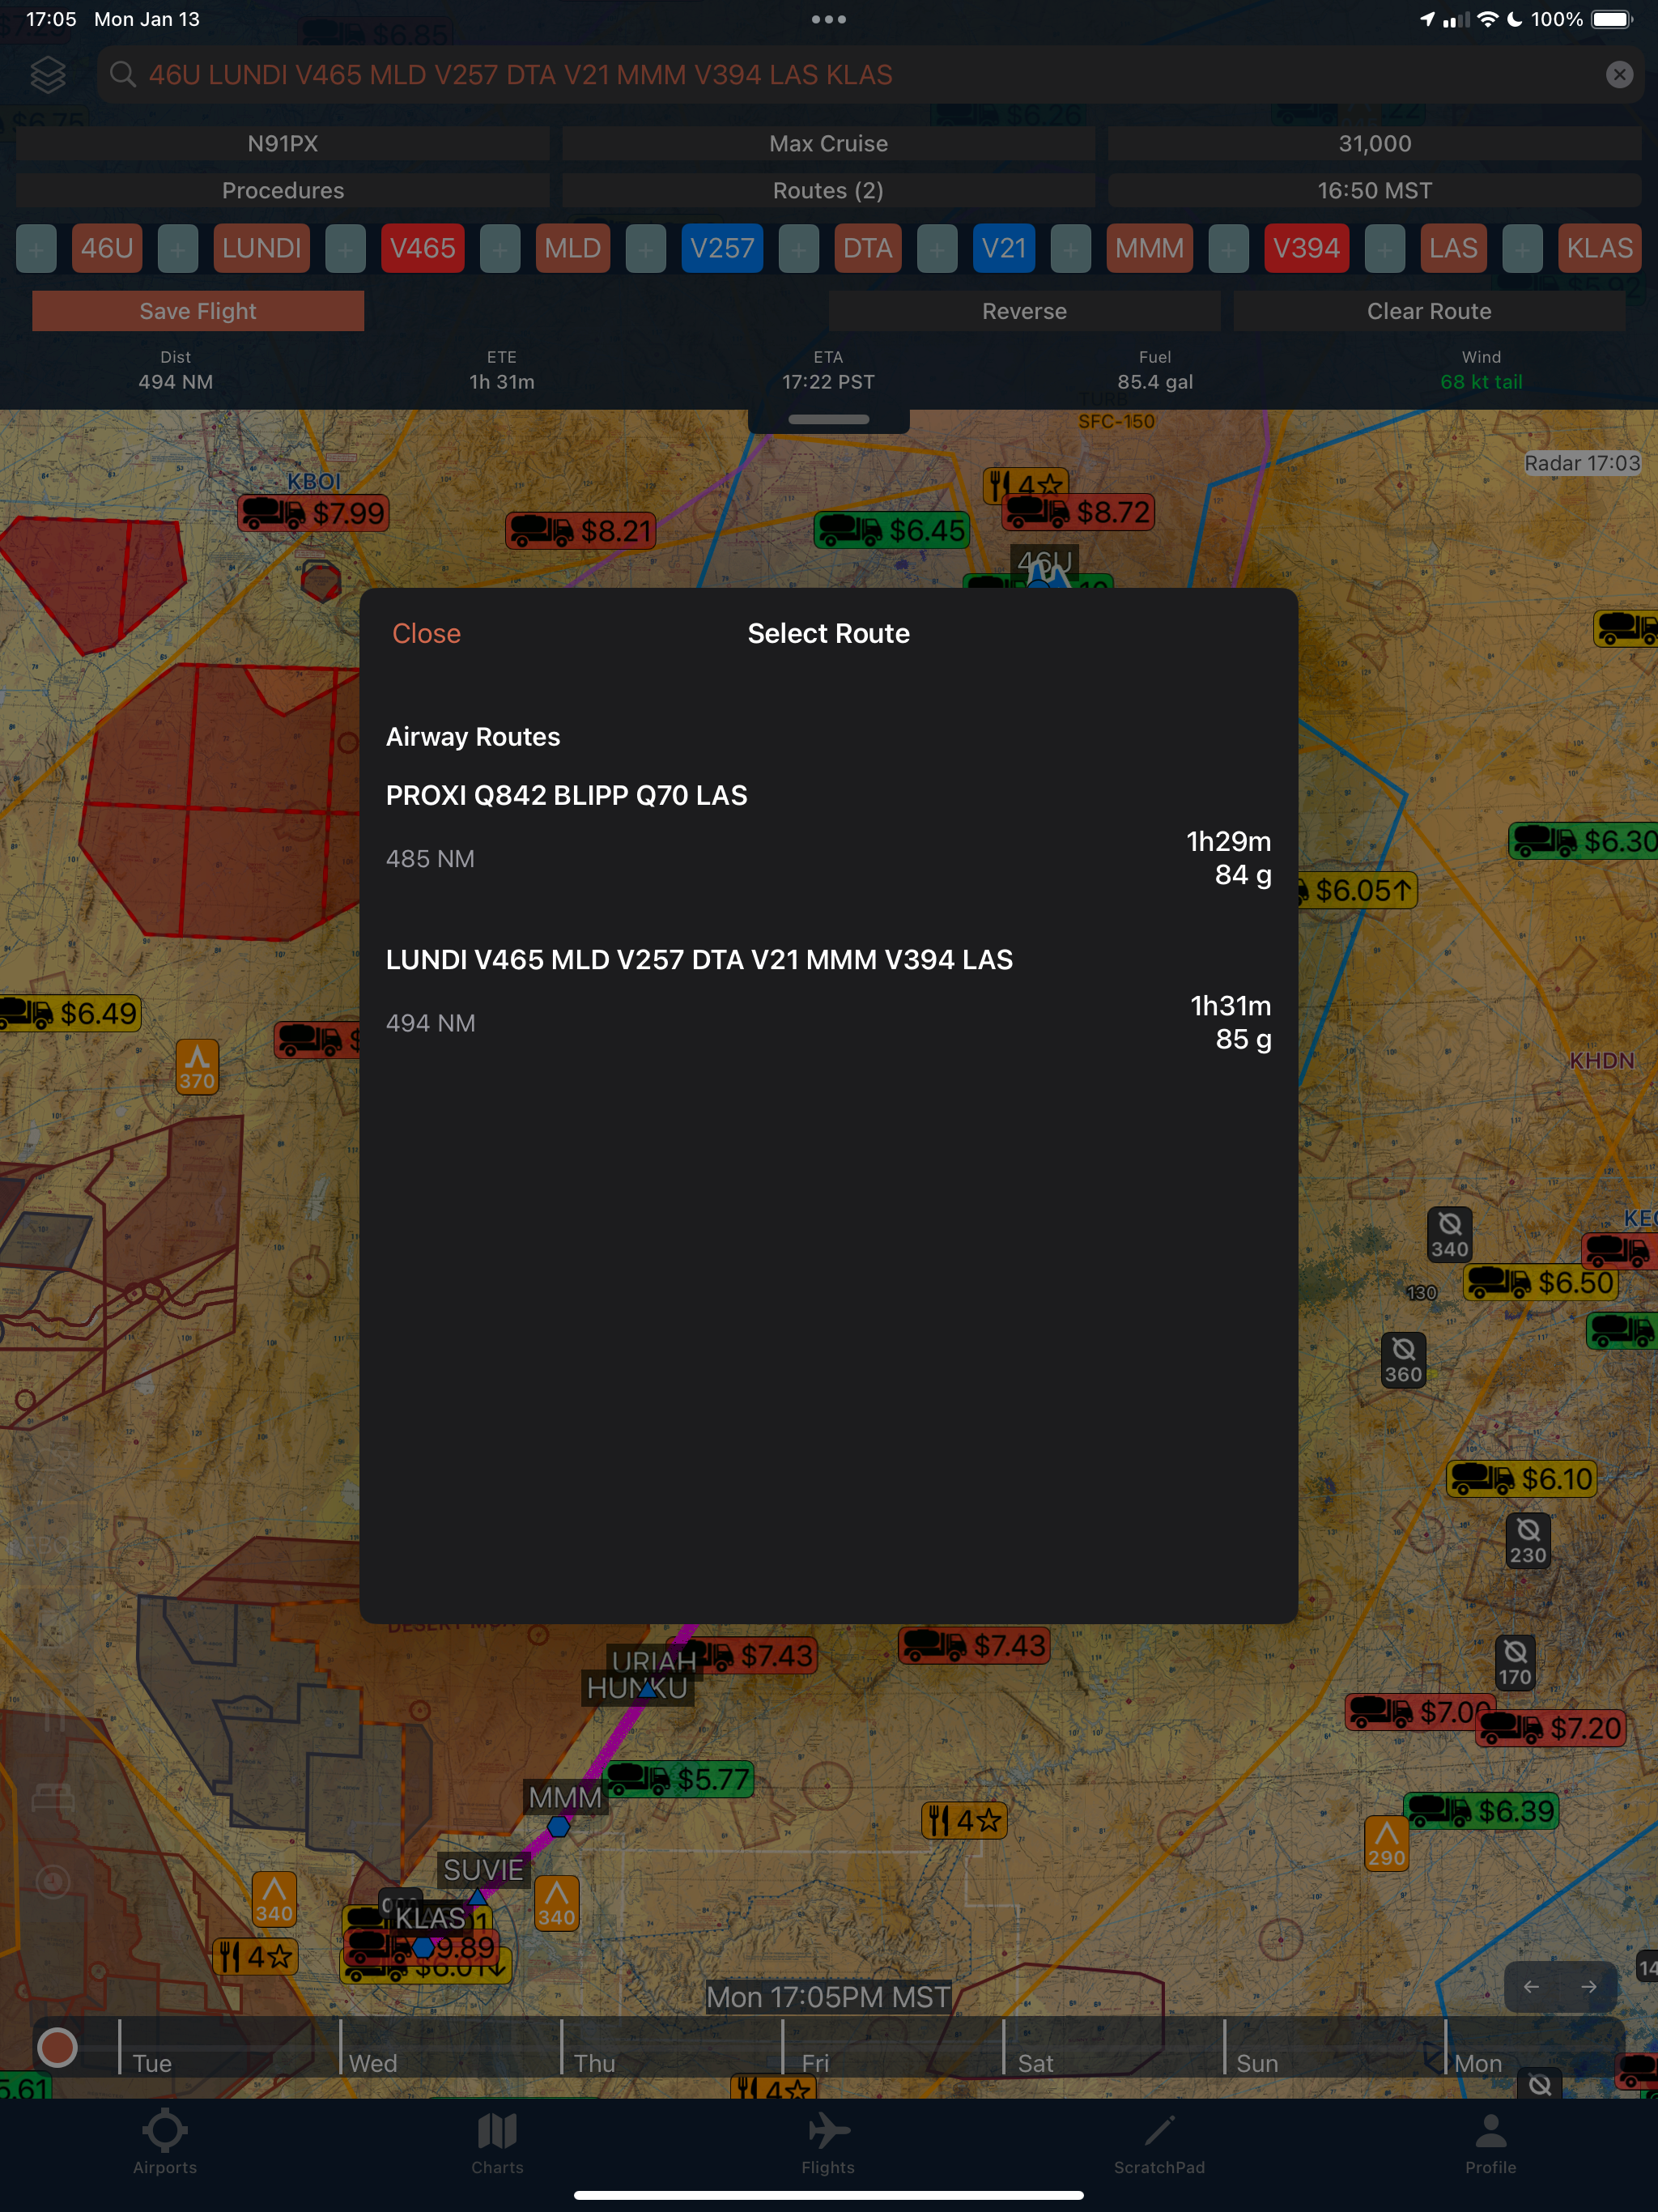
Task: Jump timeline to Thu marker
Action: (x=594, y=2063)
